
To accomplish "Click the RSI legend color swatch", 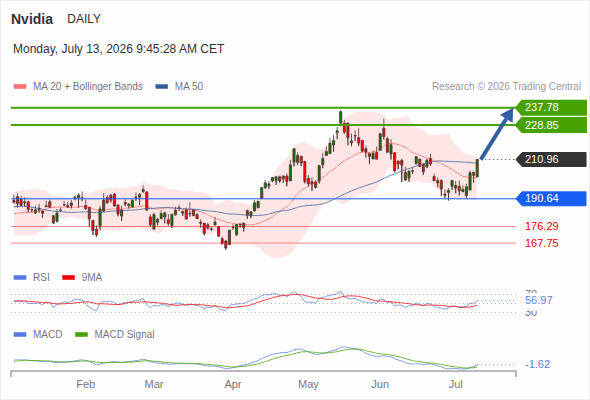I will click(20, 278).
